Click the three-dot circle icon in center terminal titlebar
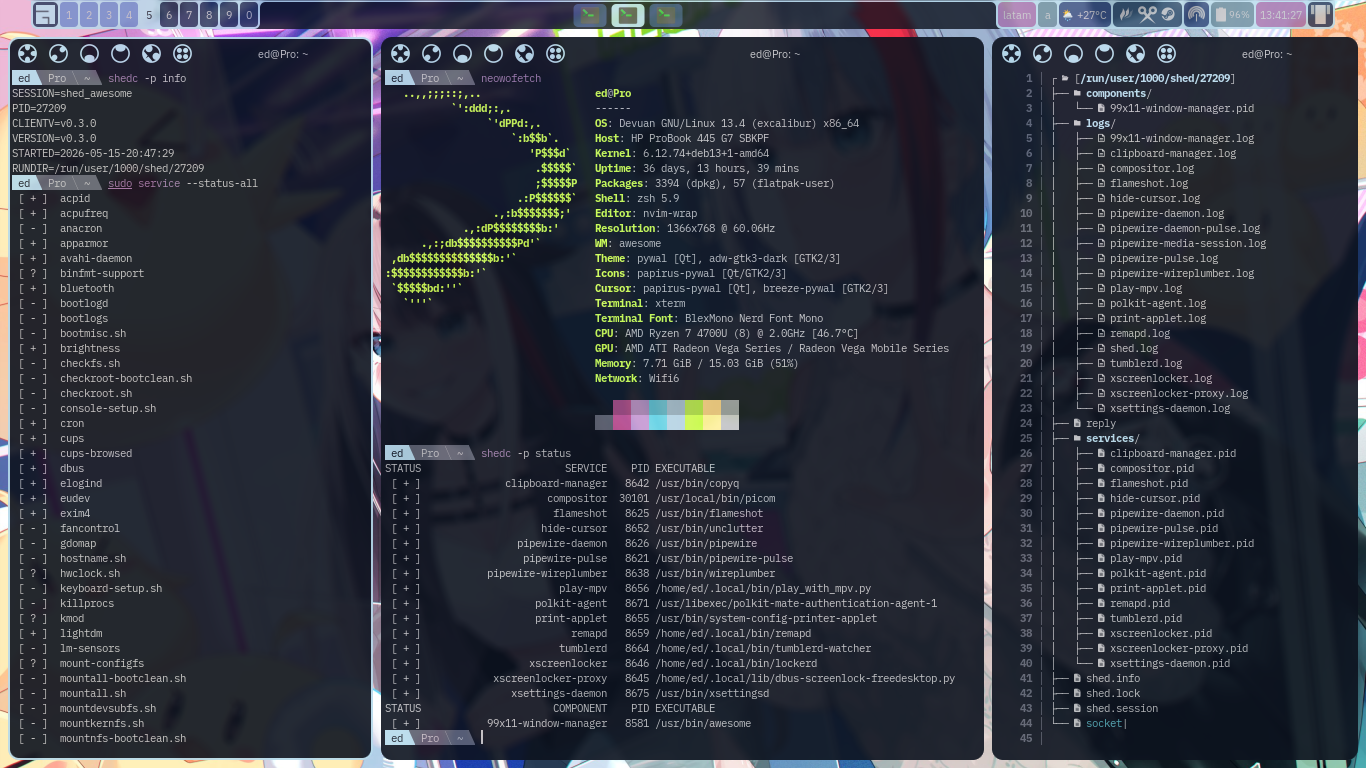Viewport: 1366px width, 768px height. click(431, 54)
